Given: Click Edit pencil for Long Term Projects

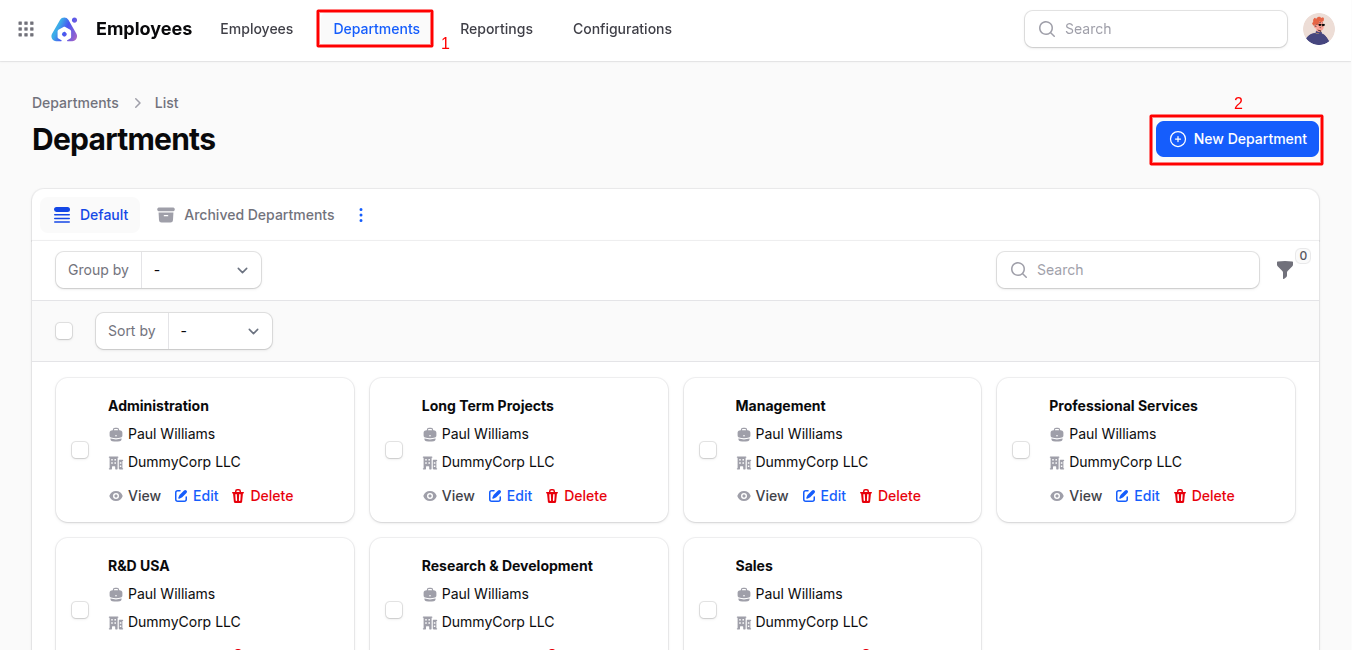Looking at the screenshot, I should [495, 496].
